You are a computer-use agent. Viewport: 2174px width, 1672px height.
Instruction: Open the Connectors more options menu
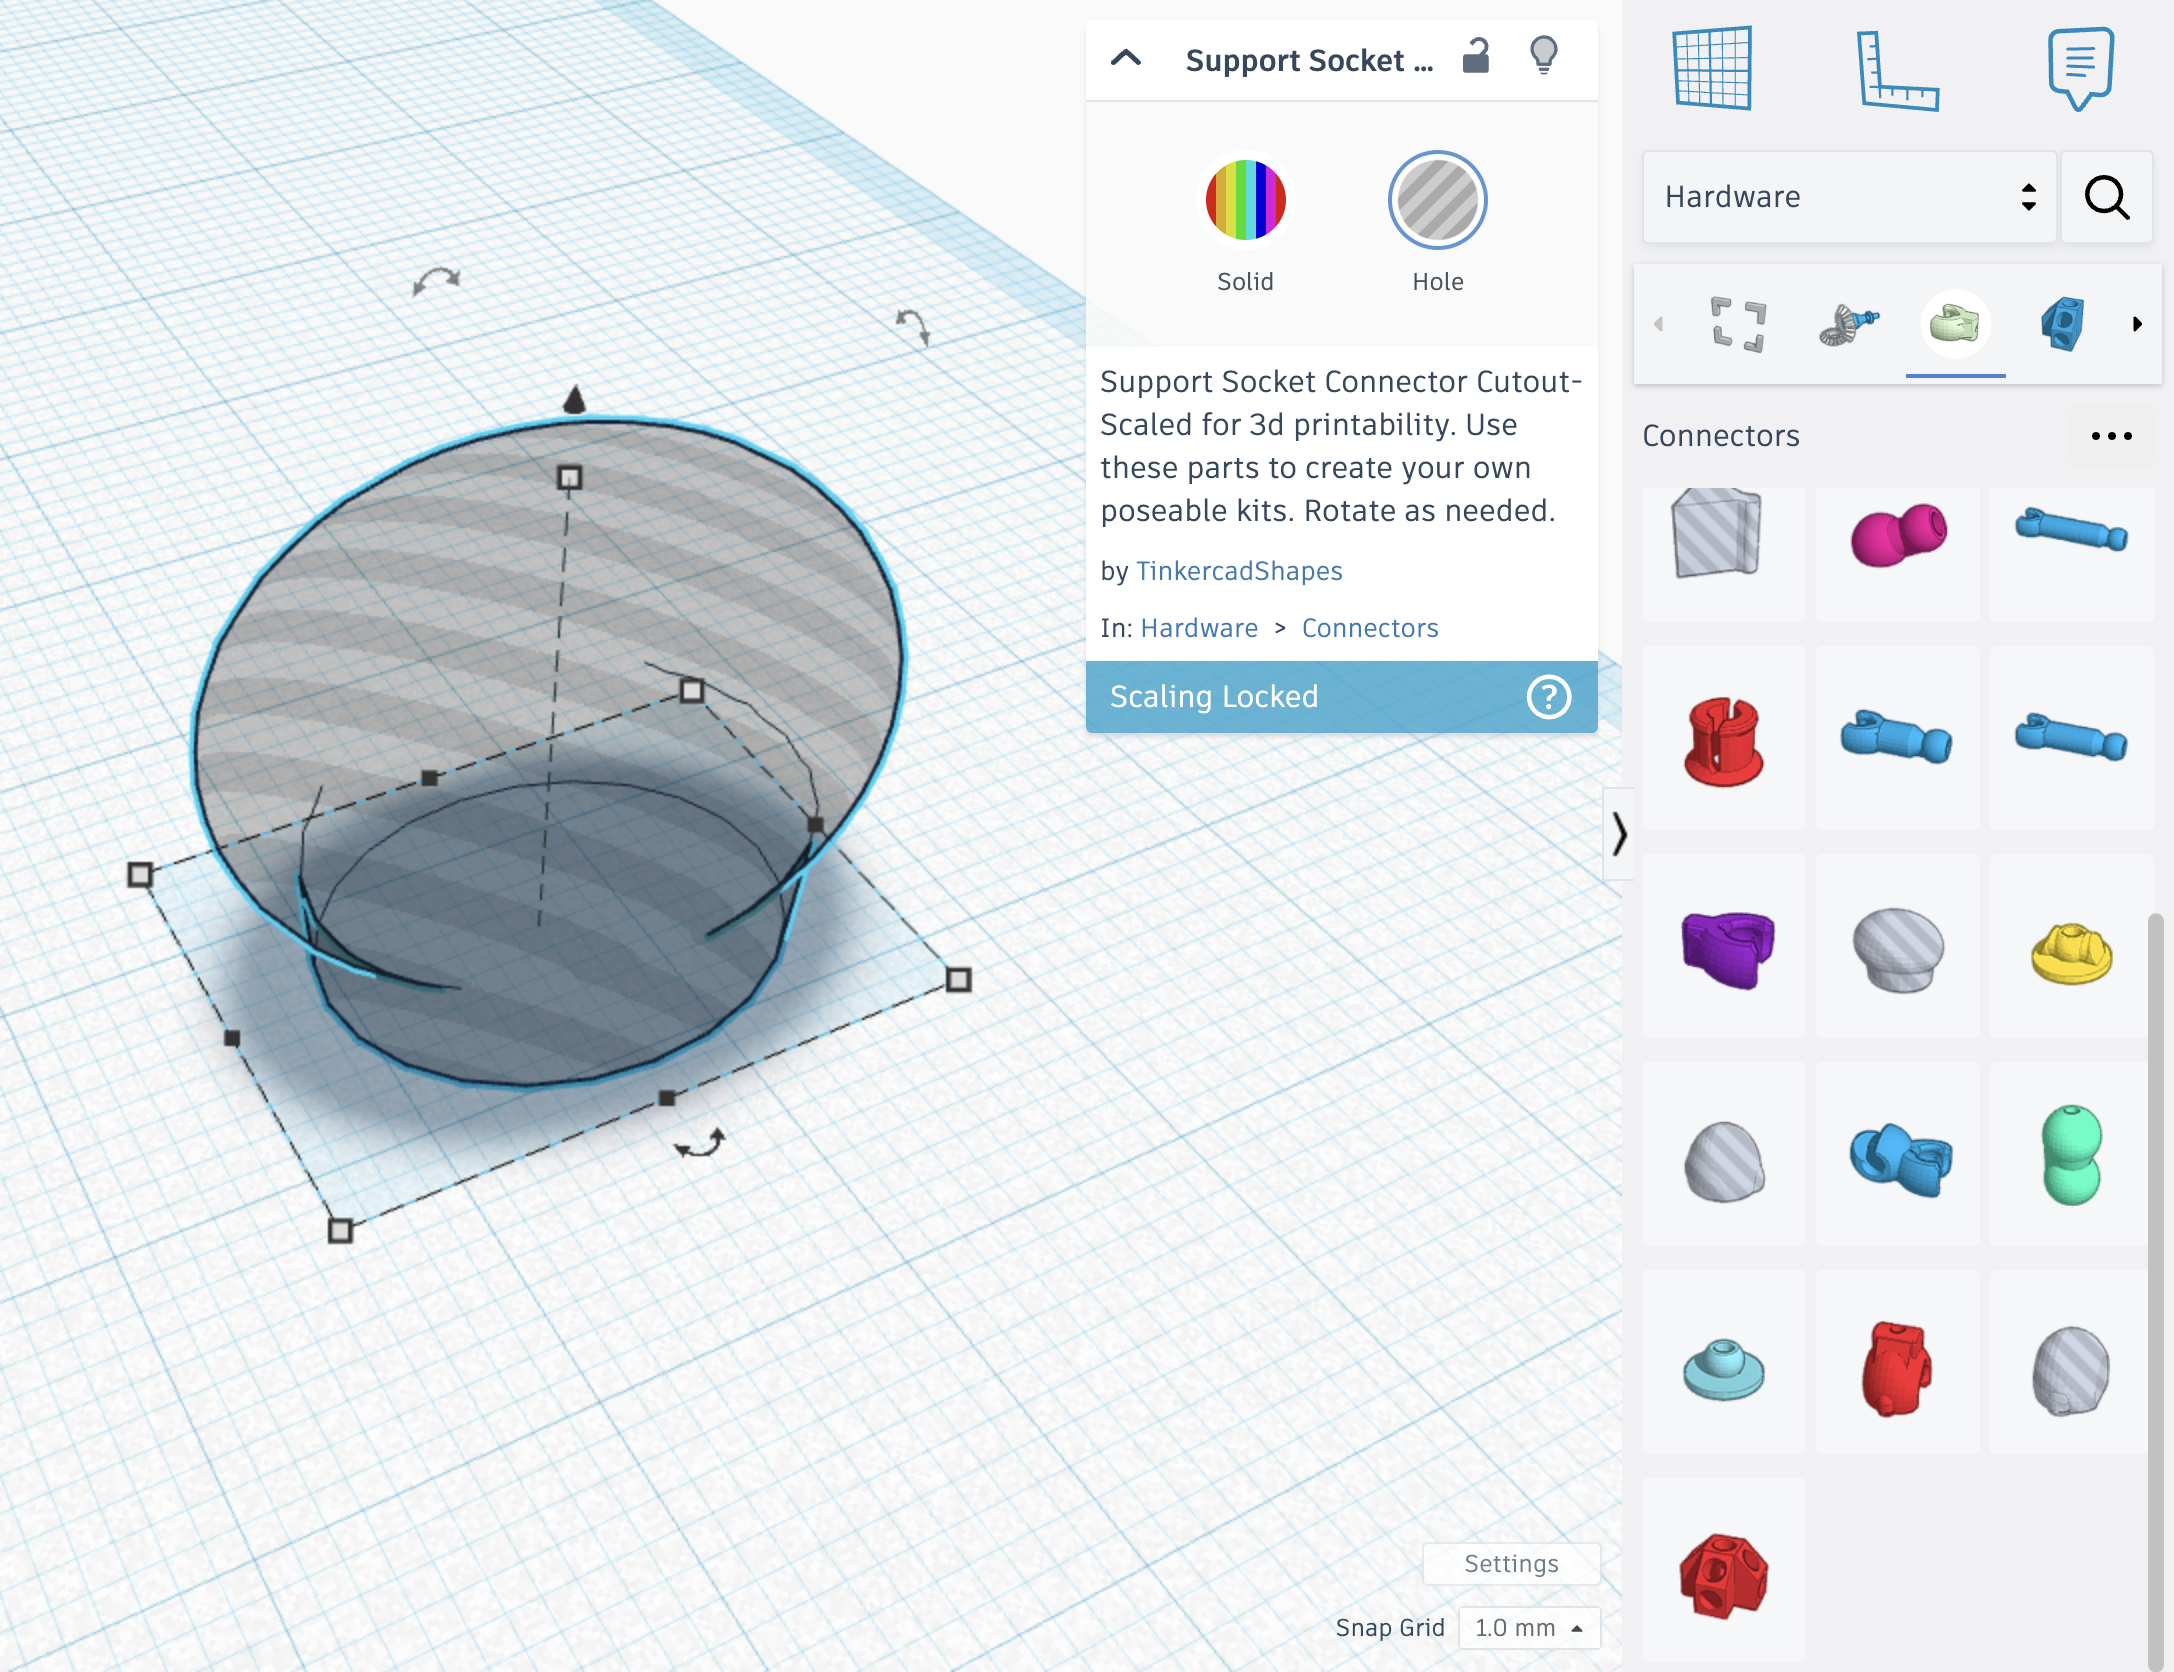click(2112, 436)
